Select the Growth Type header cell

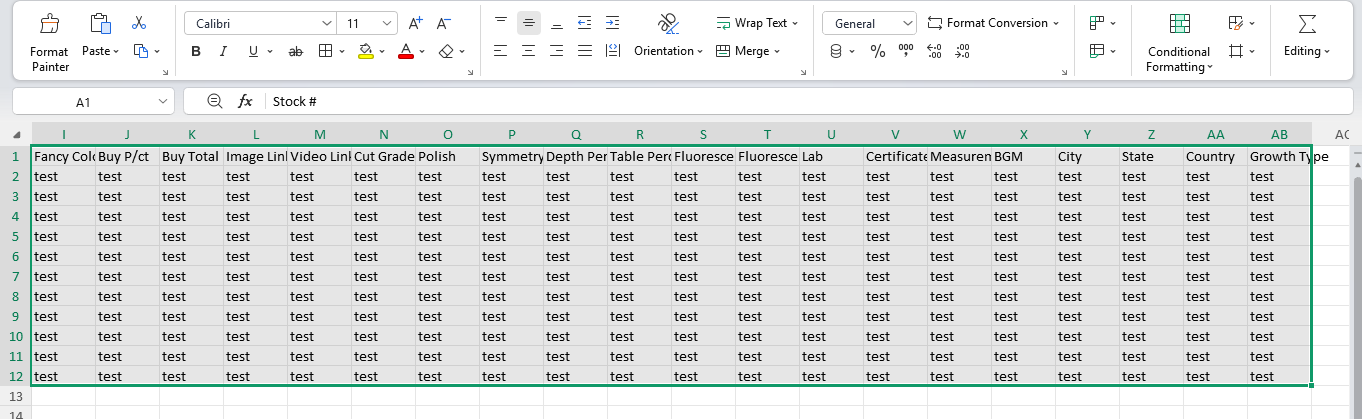pos(1280,157)
